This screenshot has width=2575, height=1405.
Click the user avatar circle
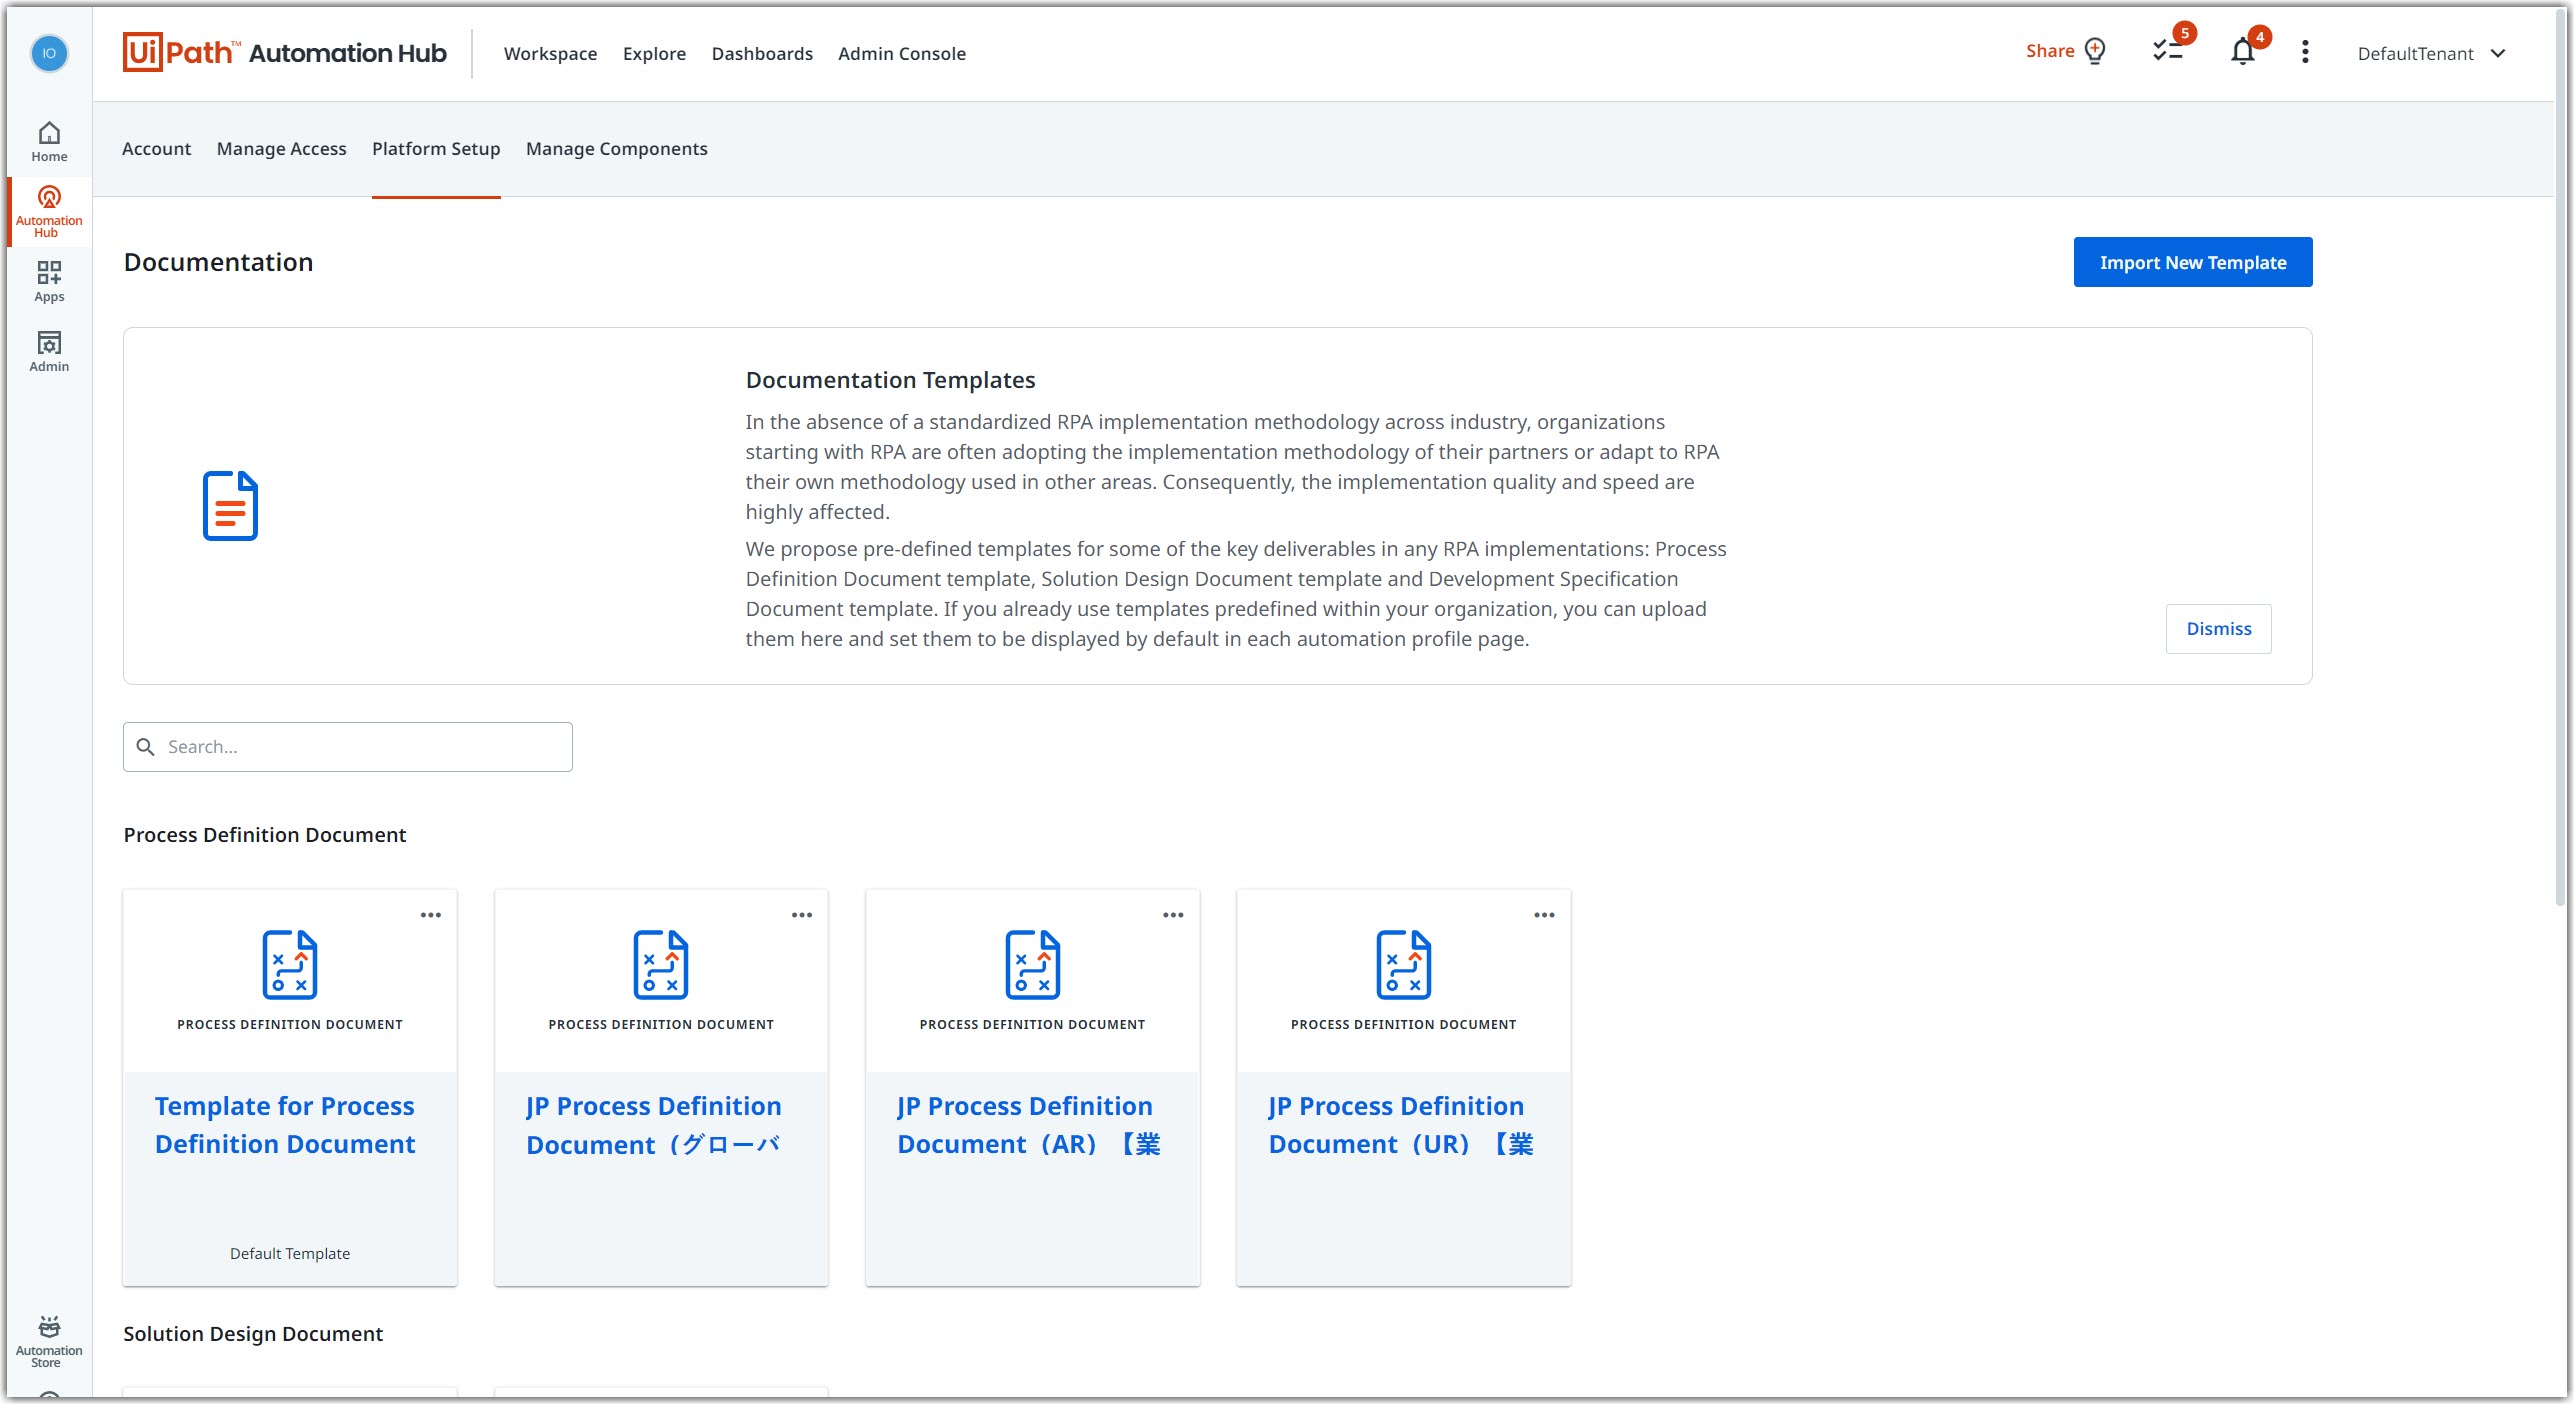click(49, 53)
